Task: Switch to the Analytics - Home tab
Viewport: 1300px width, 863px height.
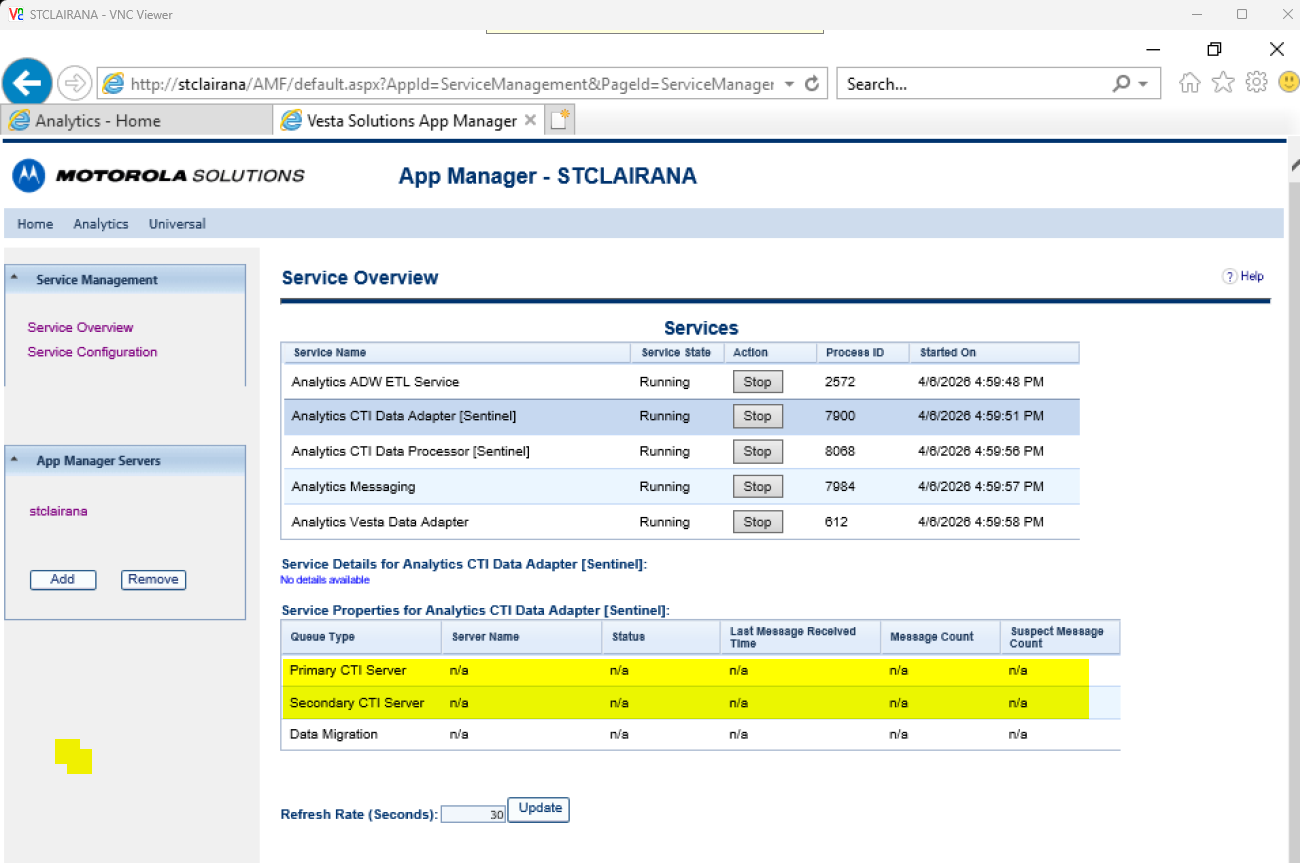Action: coord(137,121)
